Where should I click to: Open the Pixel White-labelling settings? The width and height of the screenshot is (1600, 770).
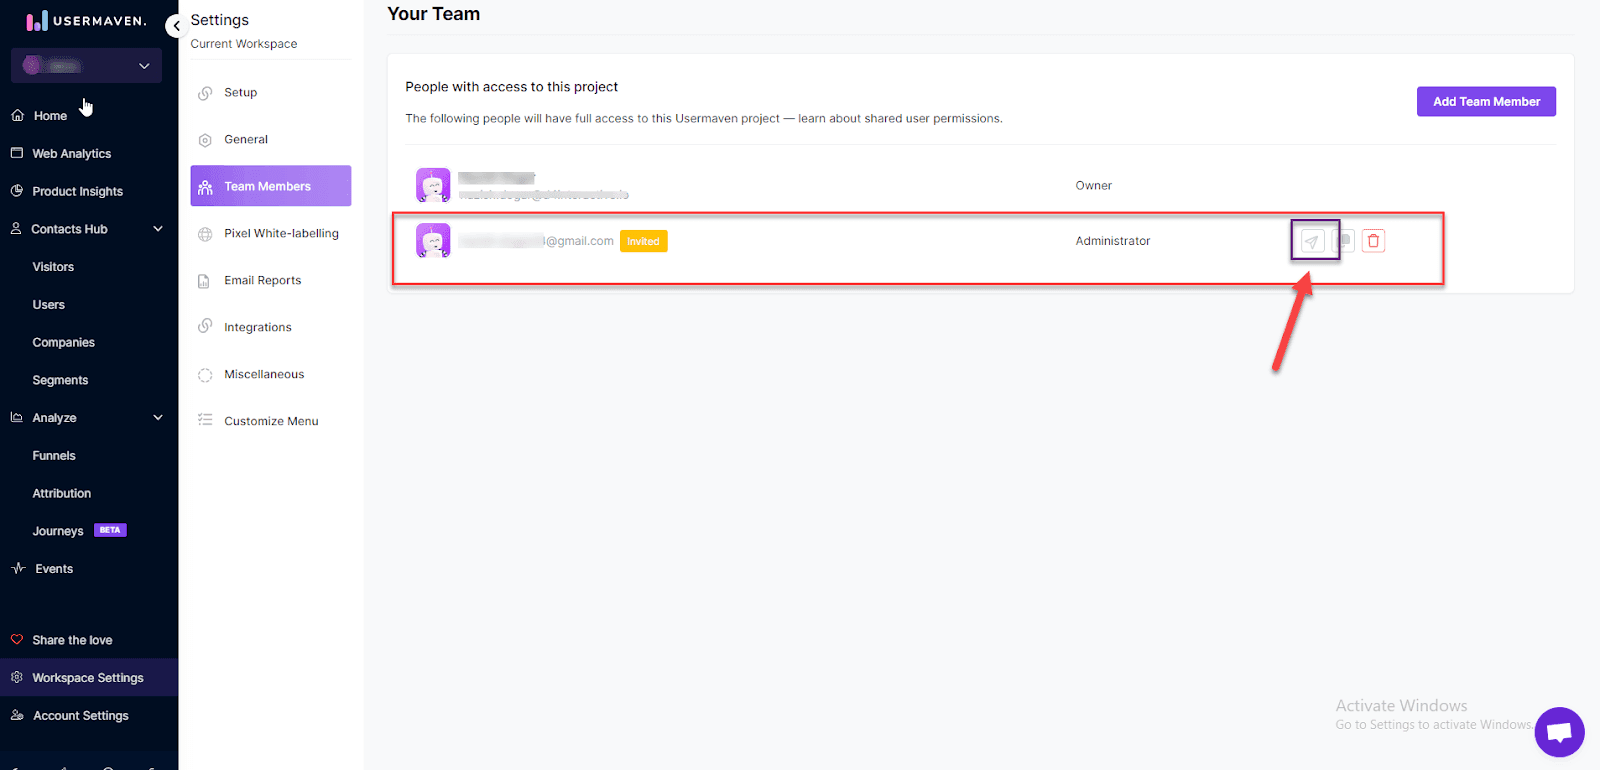tap(281, 233)
